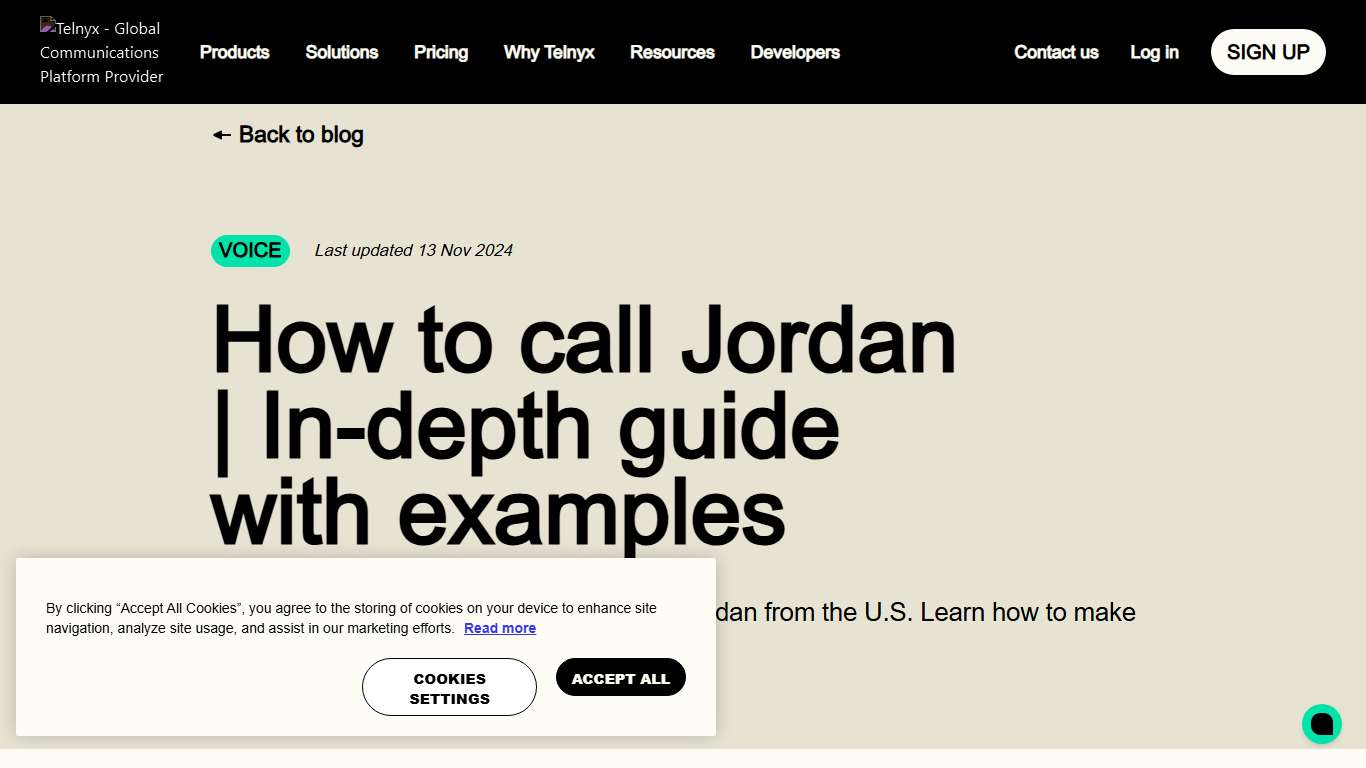Open COOKIES SETTINGS preferences

coord(449,687)
